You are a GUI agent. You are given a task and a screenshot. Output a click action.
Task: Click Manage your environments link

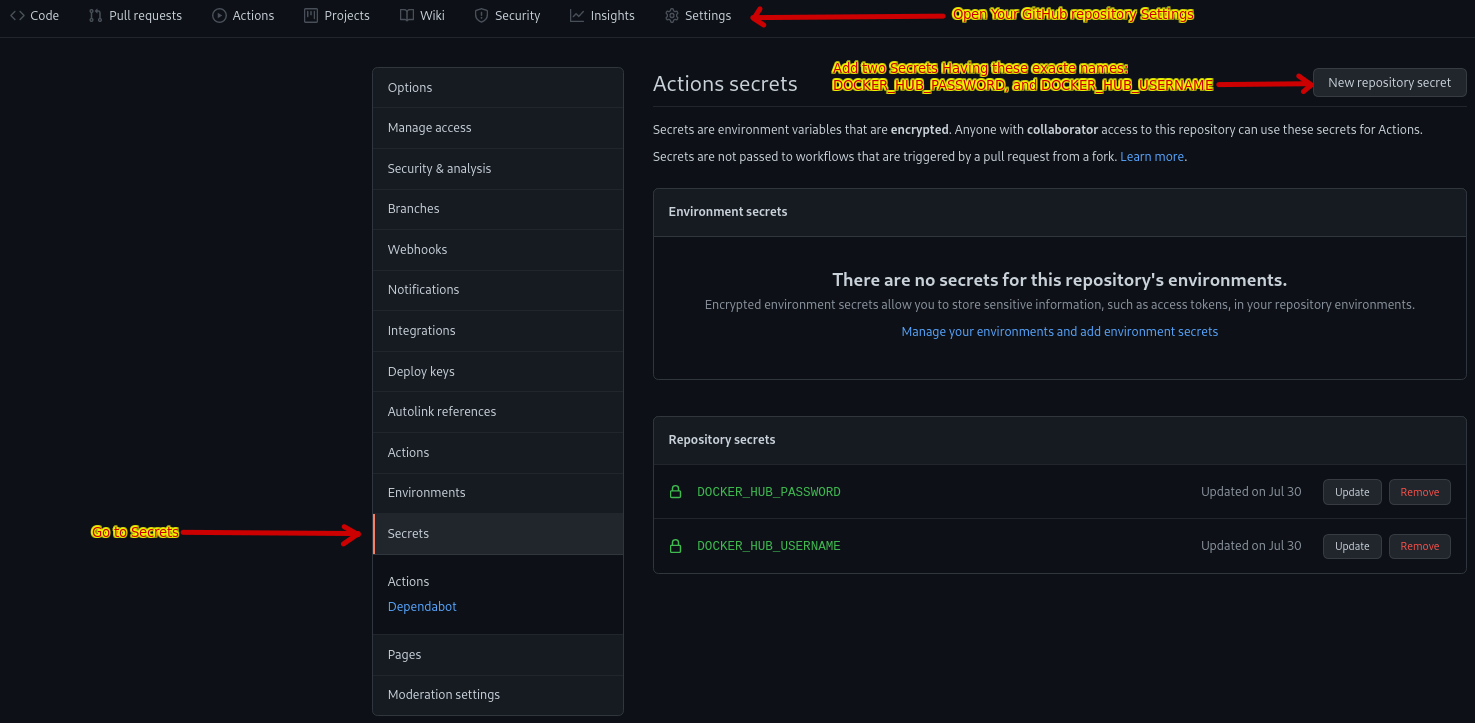(1059, 332)
